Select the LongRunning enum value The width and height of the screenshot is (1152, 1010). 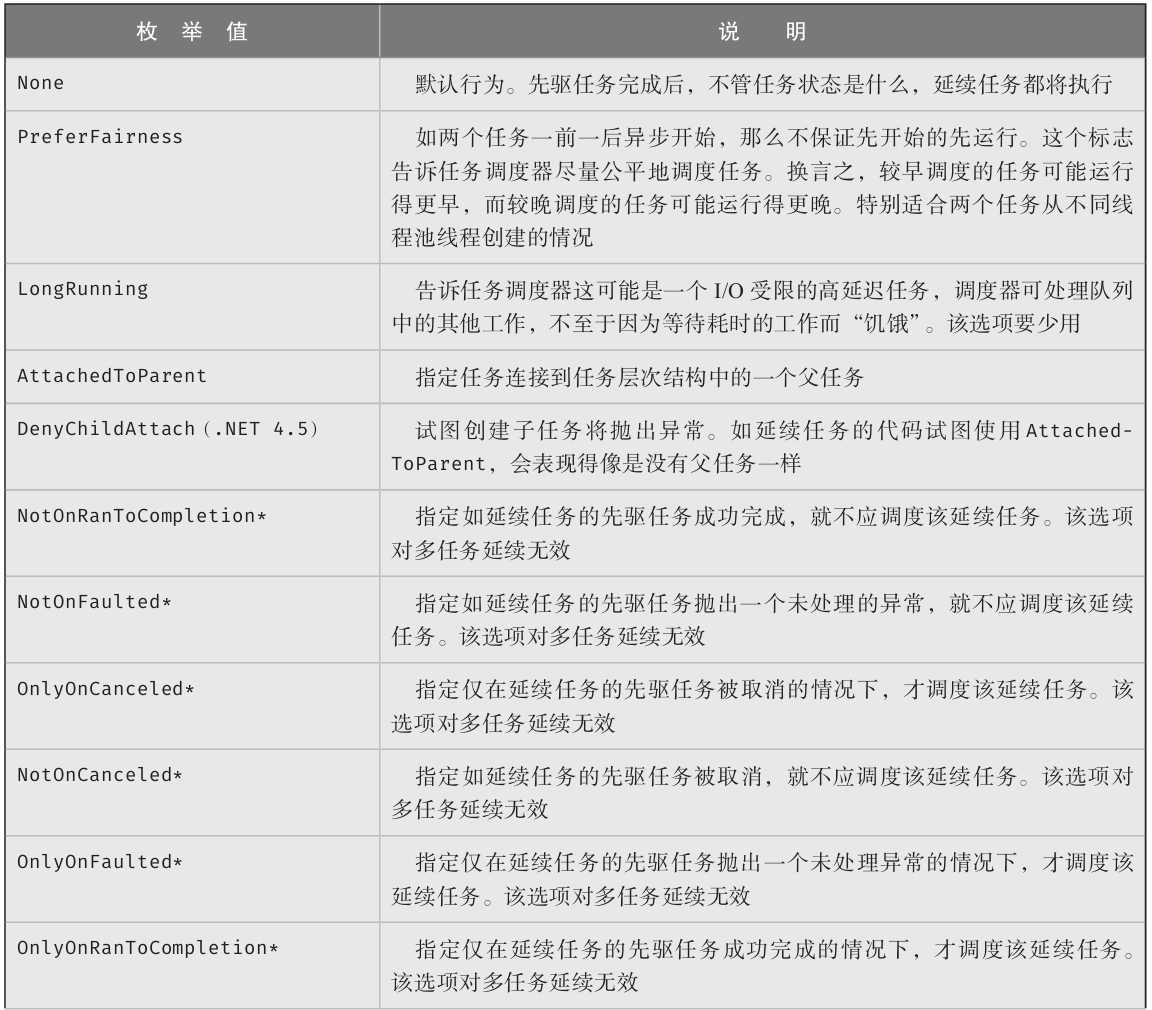click(x=83, y=289)
